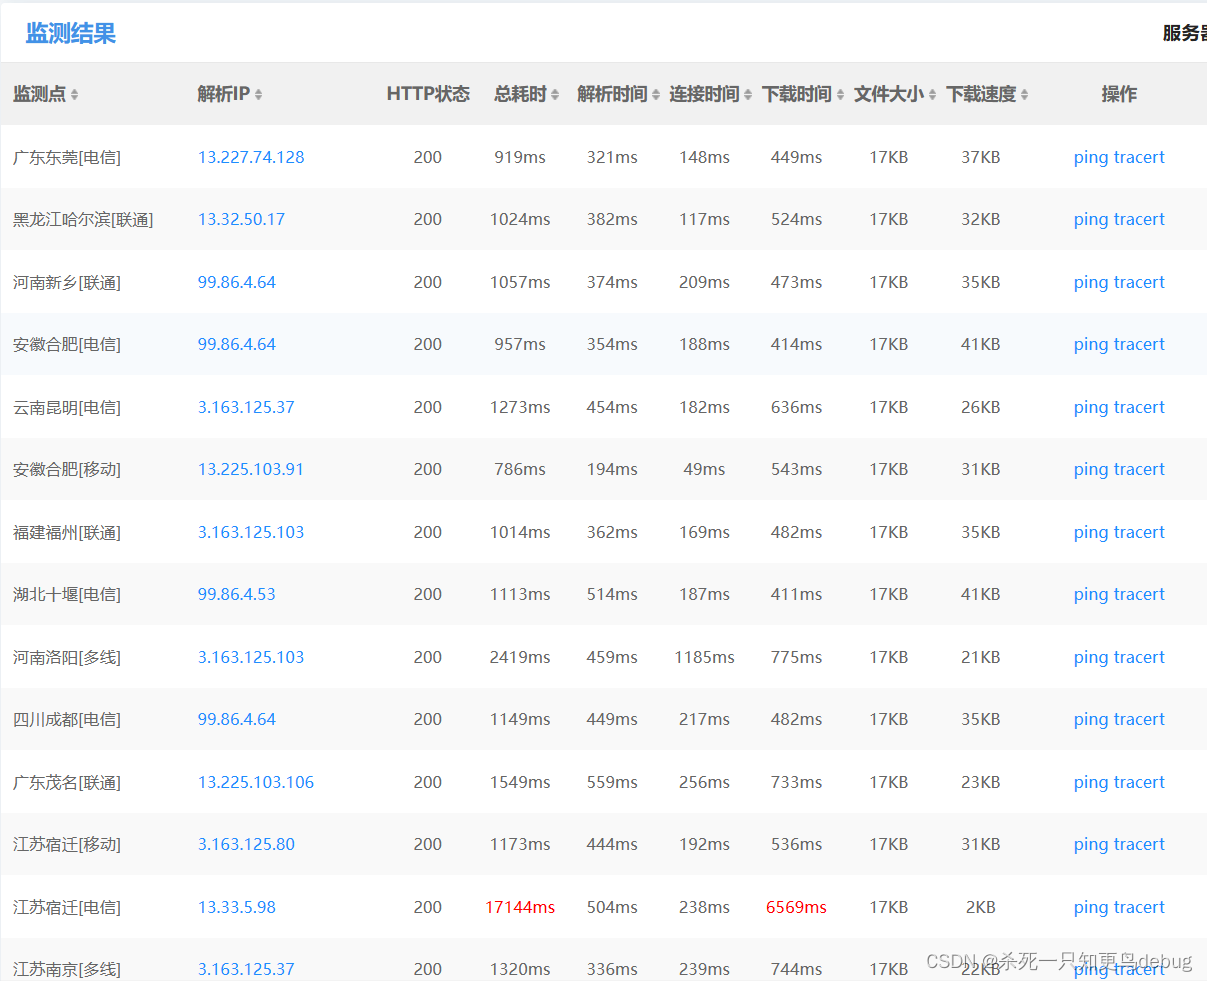Image resolution: width=1207 pixels, height=981 pixels.
Task: Run ping for 安徽合肥[电信]
Action: (1091, 345)
